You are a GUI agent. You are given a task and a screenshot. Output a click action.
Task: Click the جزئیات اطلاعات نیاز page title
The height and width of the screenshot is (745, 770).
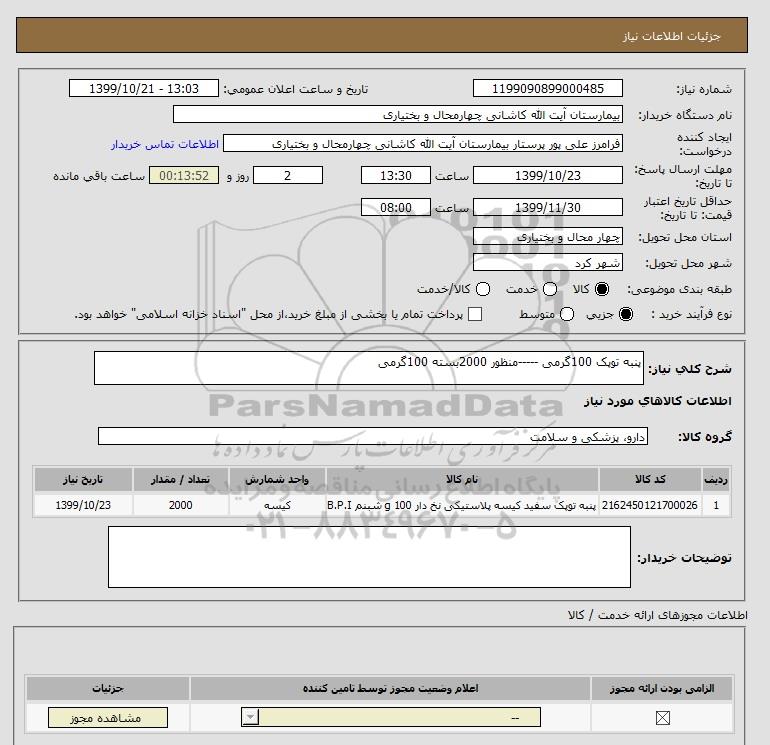point(671,36)
